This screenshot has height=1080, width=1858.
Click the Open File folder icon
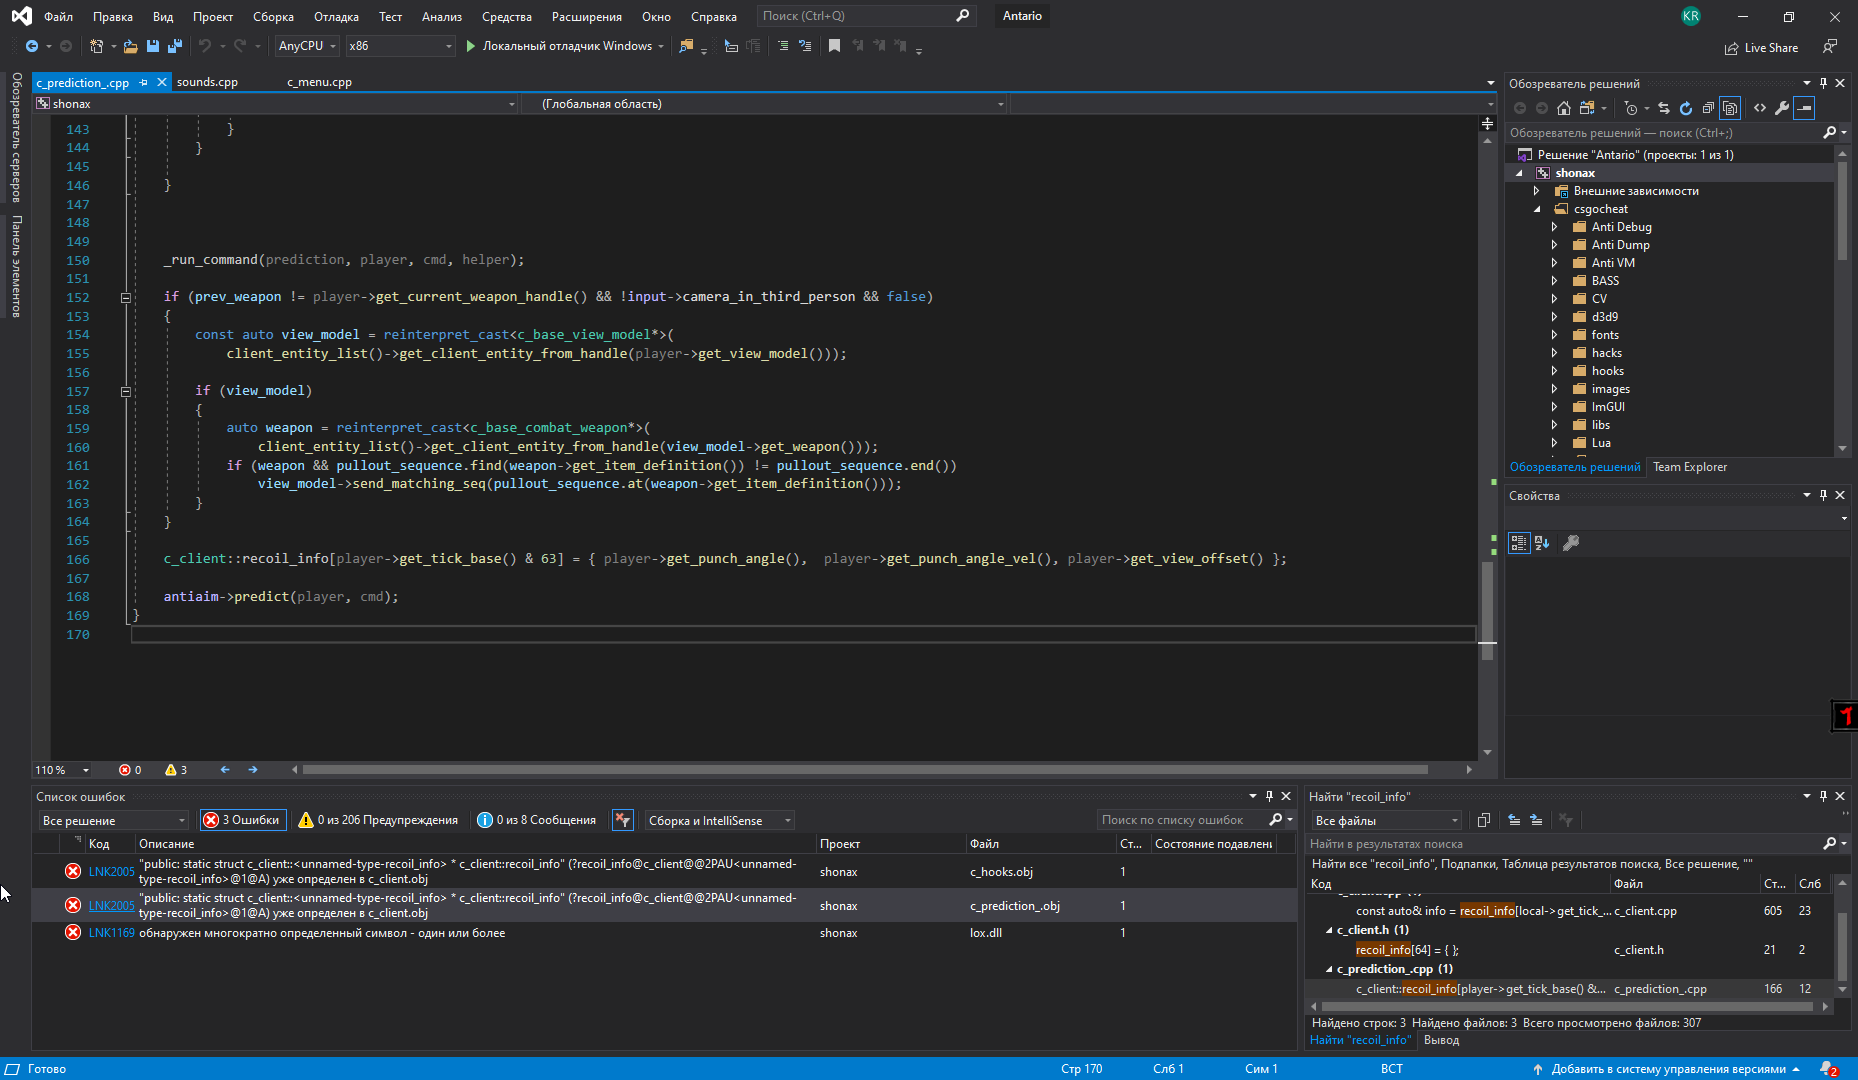pos(130,46)
